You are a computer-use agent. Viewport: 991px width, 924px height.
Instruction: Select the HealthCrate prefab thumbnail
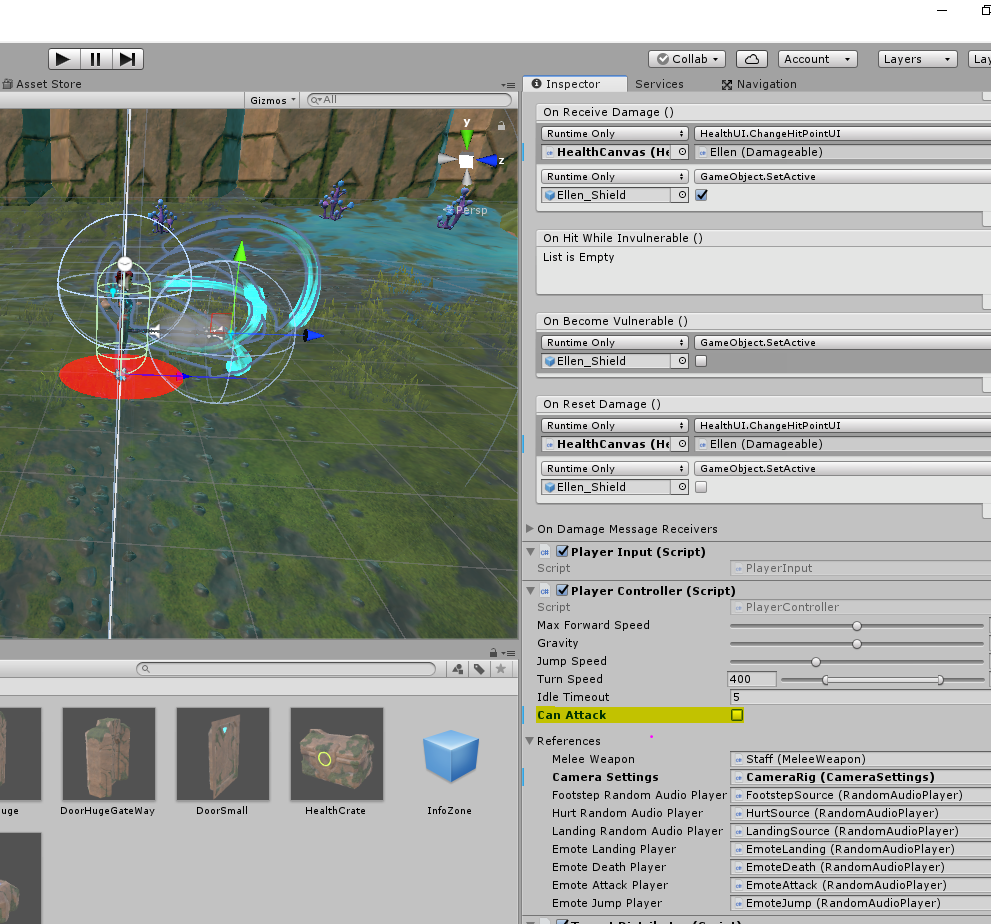point(336,754)
